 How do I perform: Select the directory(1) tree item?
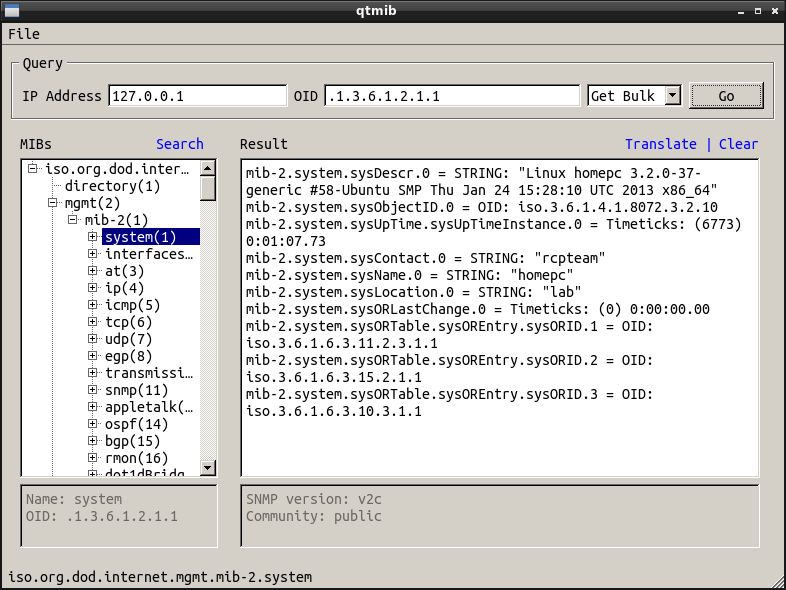pos(112,186)
